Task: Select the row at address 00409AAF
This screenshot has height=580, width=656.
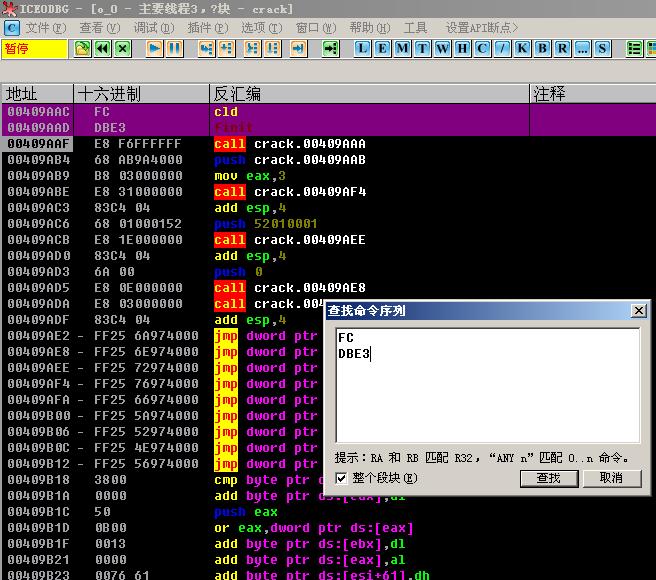Action: (x=328, y=144)
